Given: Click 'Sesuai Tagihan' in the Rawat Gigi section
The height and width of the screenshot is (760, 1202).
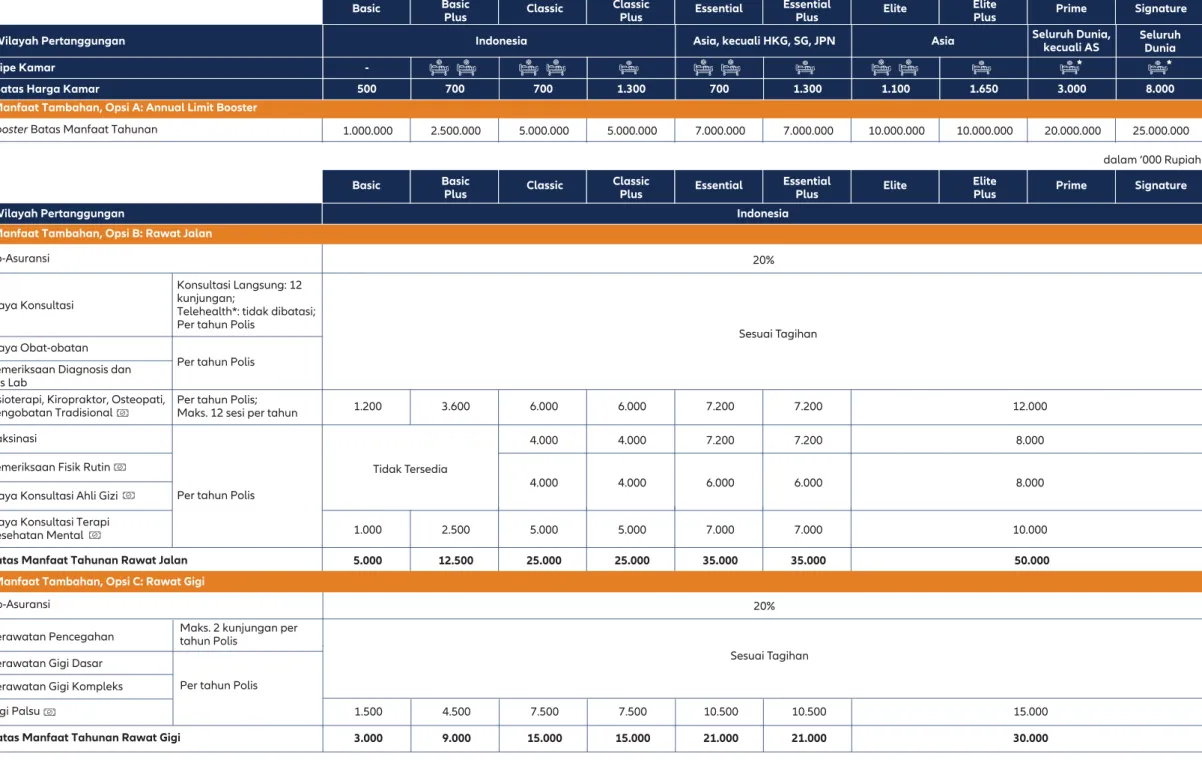Looking at the screenshot, I should pyautogui.click(x=770, y=656).
